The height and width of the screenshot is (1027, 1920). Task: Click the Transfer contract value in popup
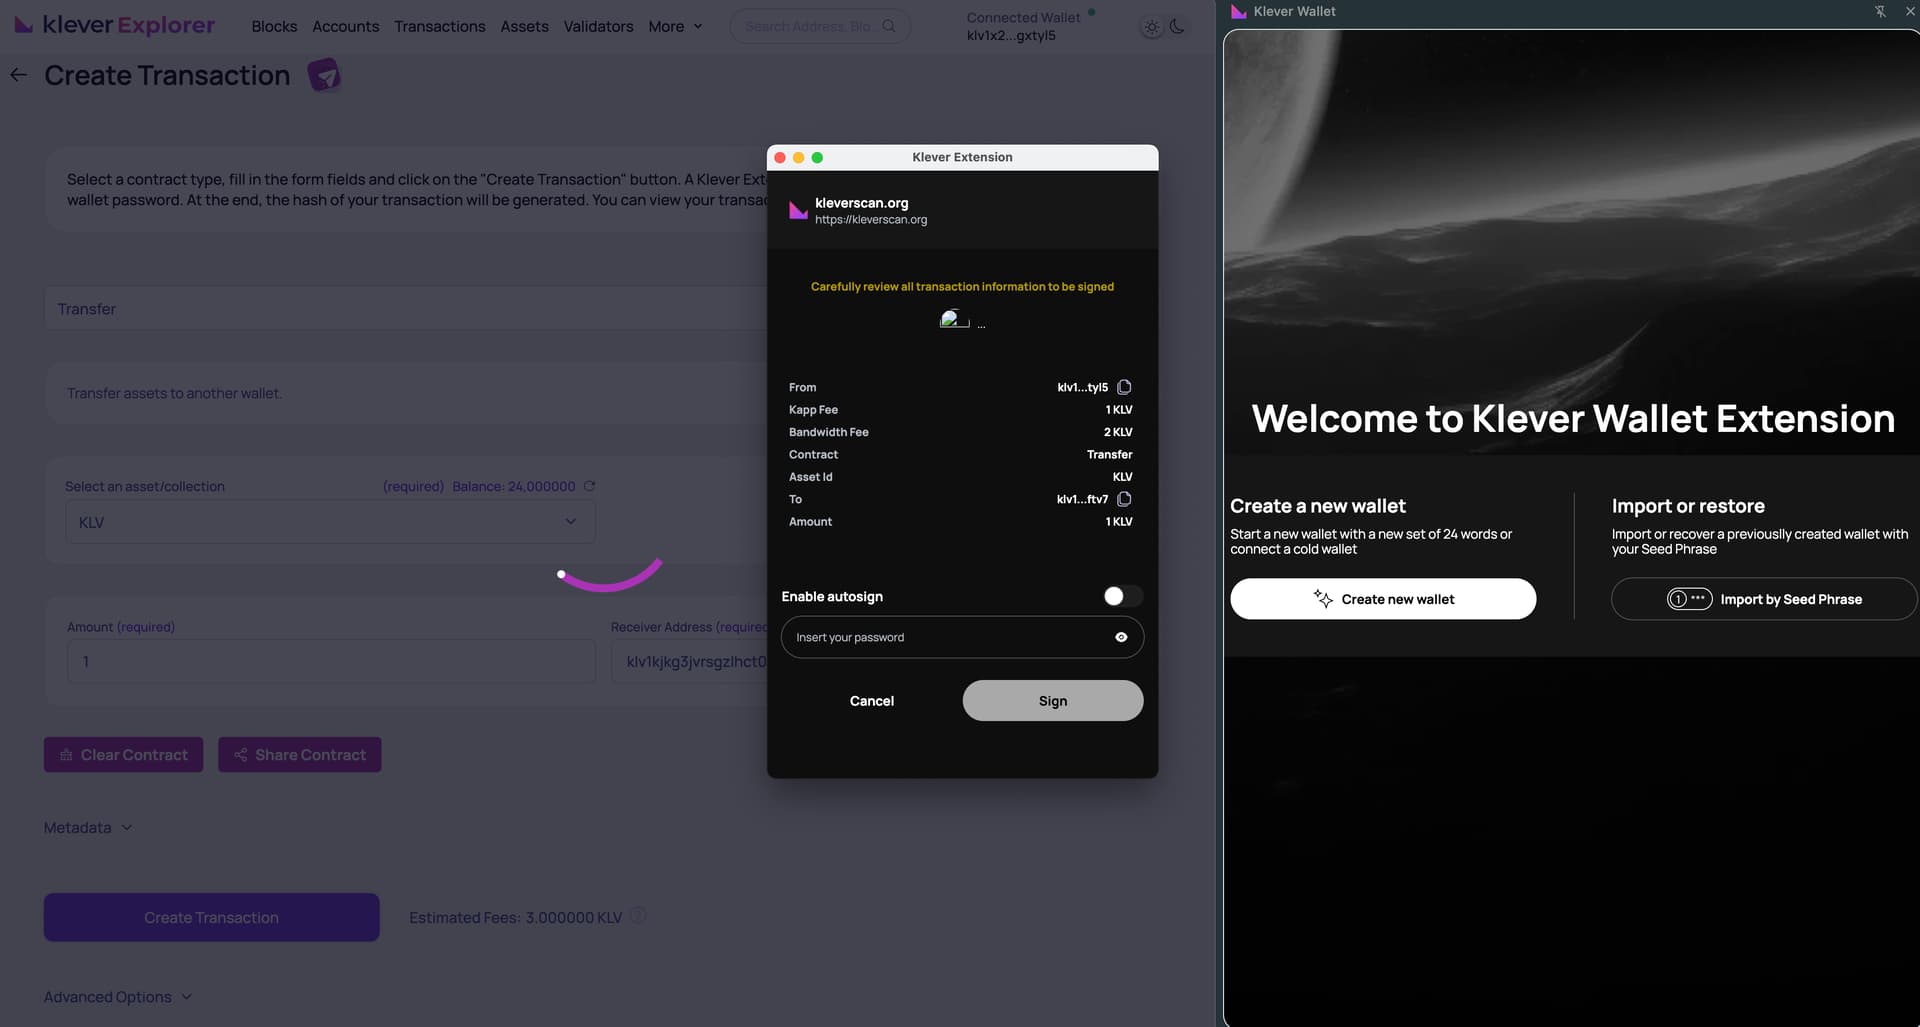[1109, 454]
